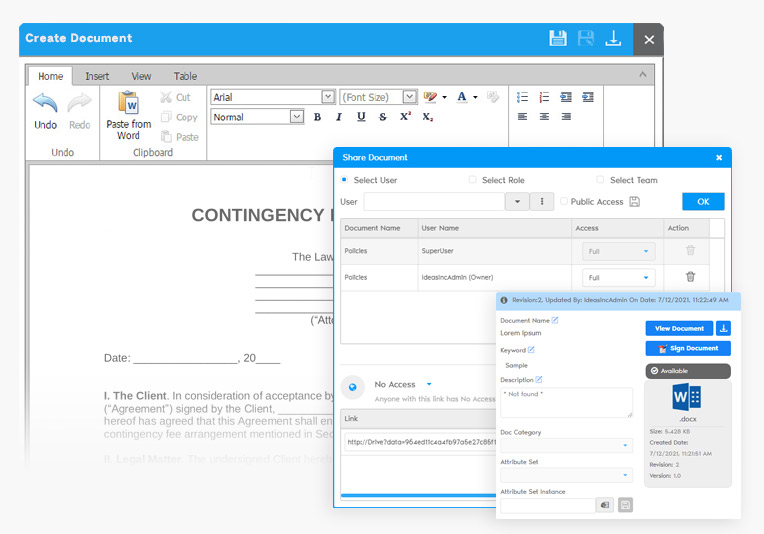
Task: Enable the Public Access checkbox
Action: tap(564, 202)
